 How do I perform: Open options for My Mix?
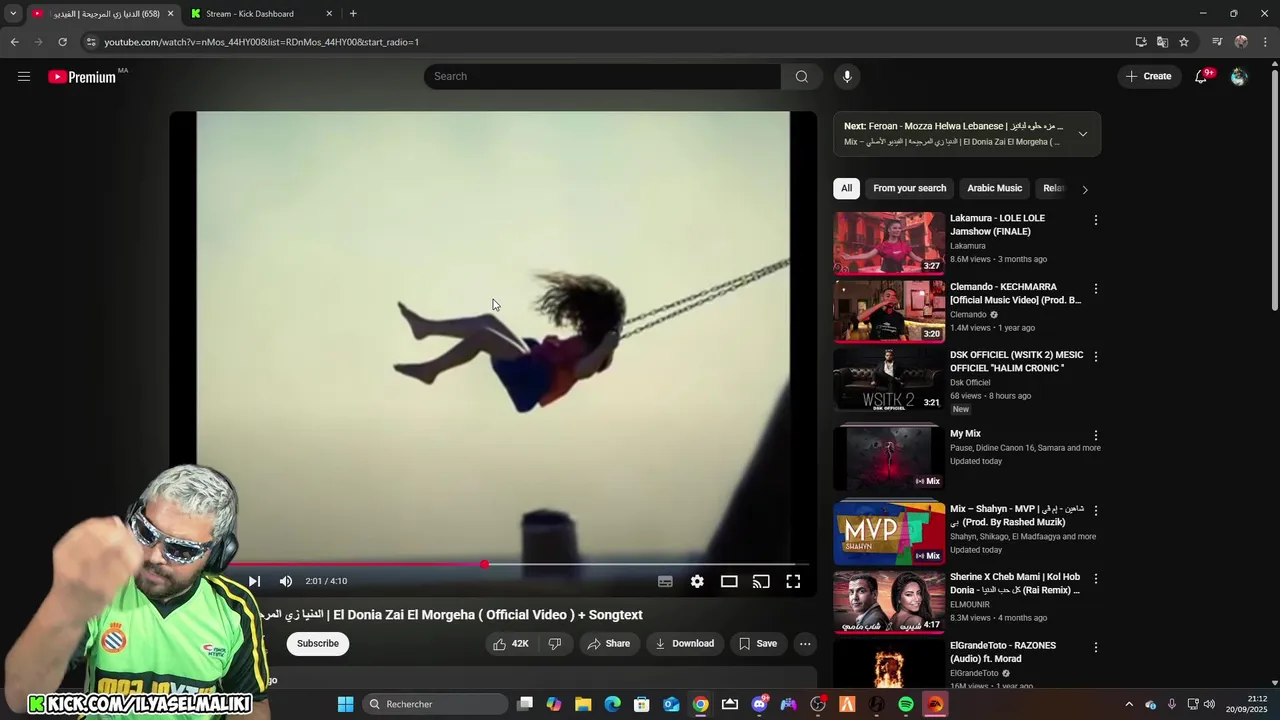pos(1096,436)
